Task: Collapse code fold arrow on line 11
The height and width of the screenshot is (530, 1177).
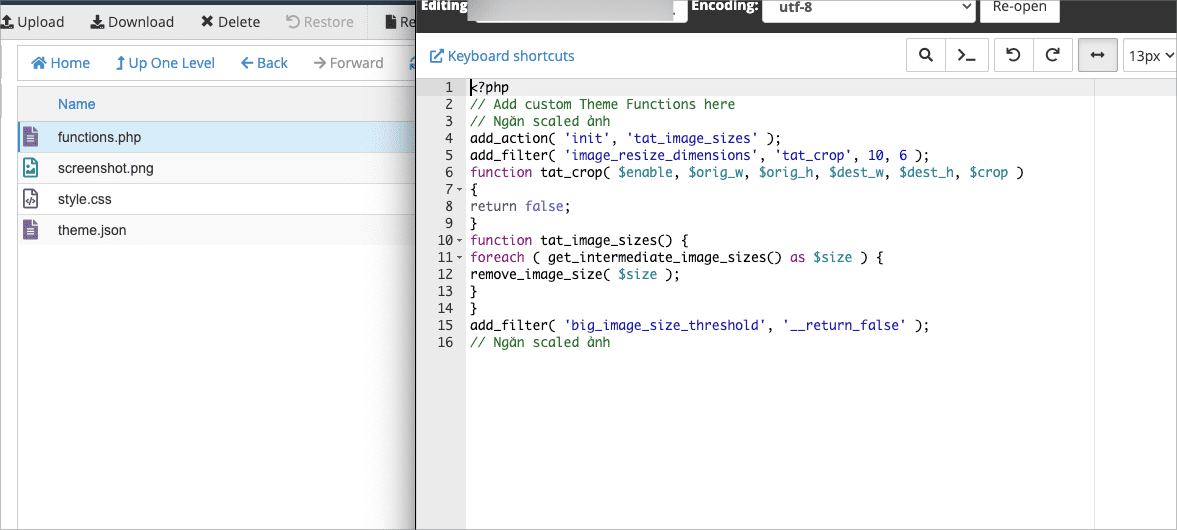Action: 459,258
